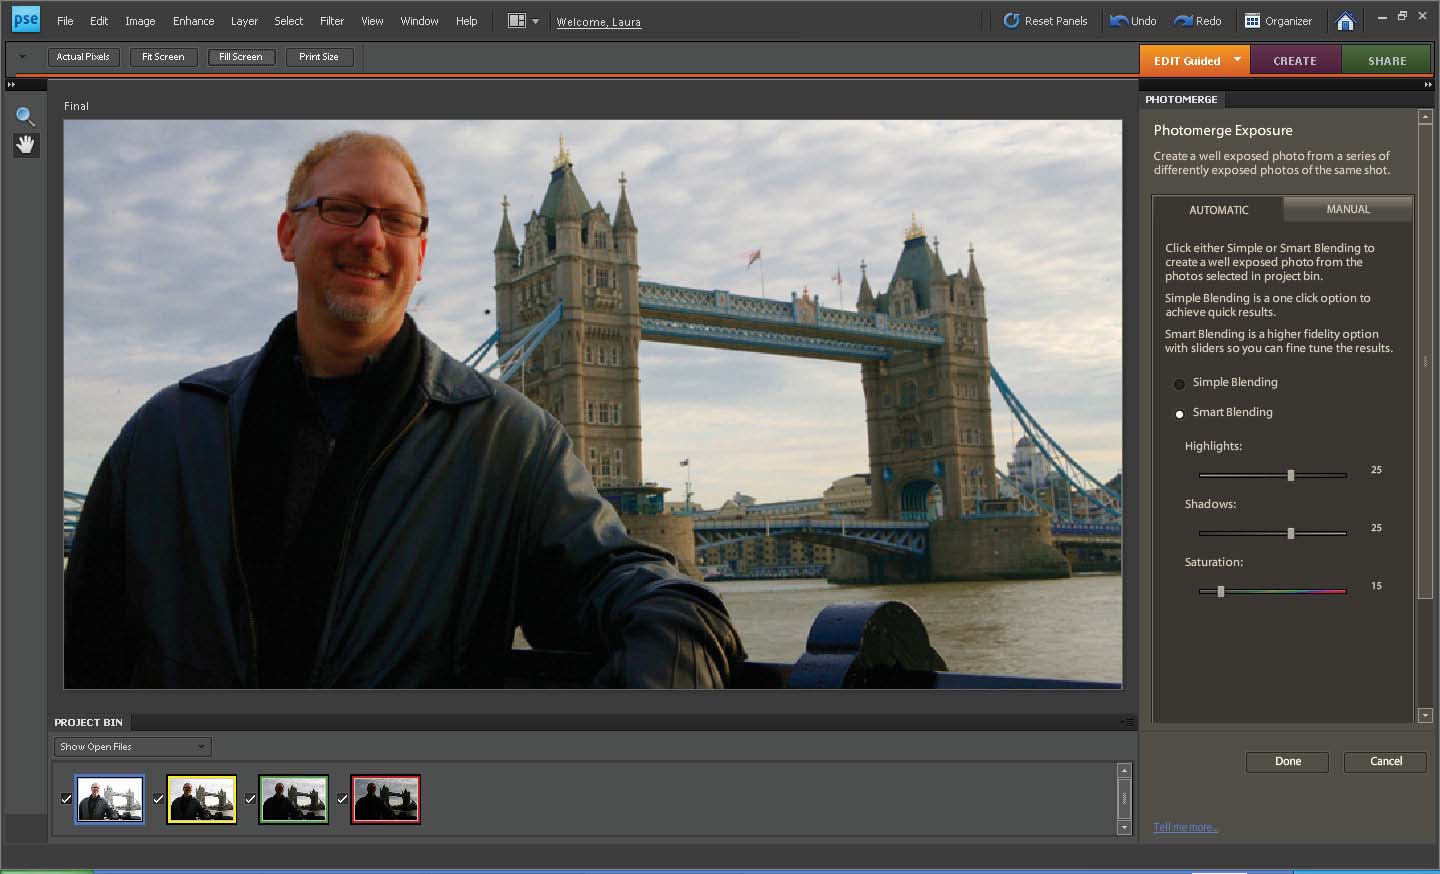Open the Enhance menu

tap(193, 21)
